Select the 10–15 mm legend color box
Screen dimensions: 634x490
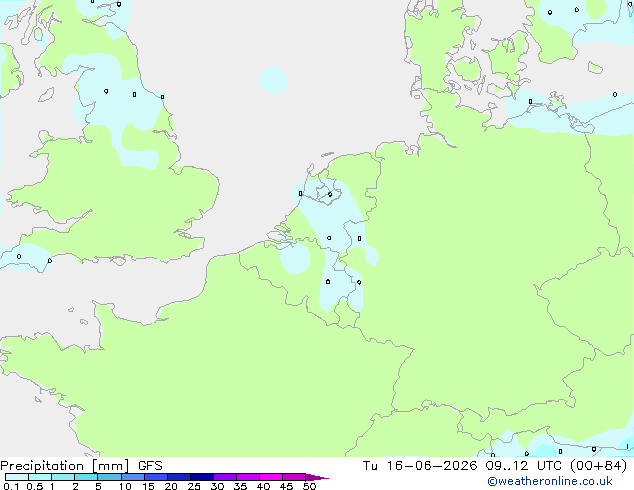133,477
